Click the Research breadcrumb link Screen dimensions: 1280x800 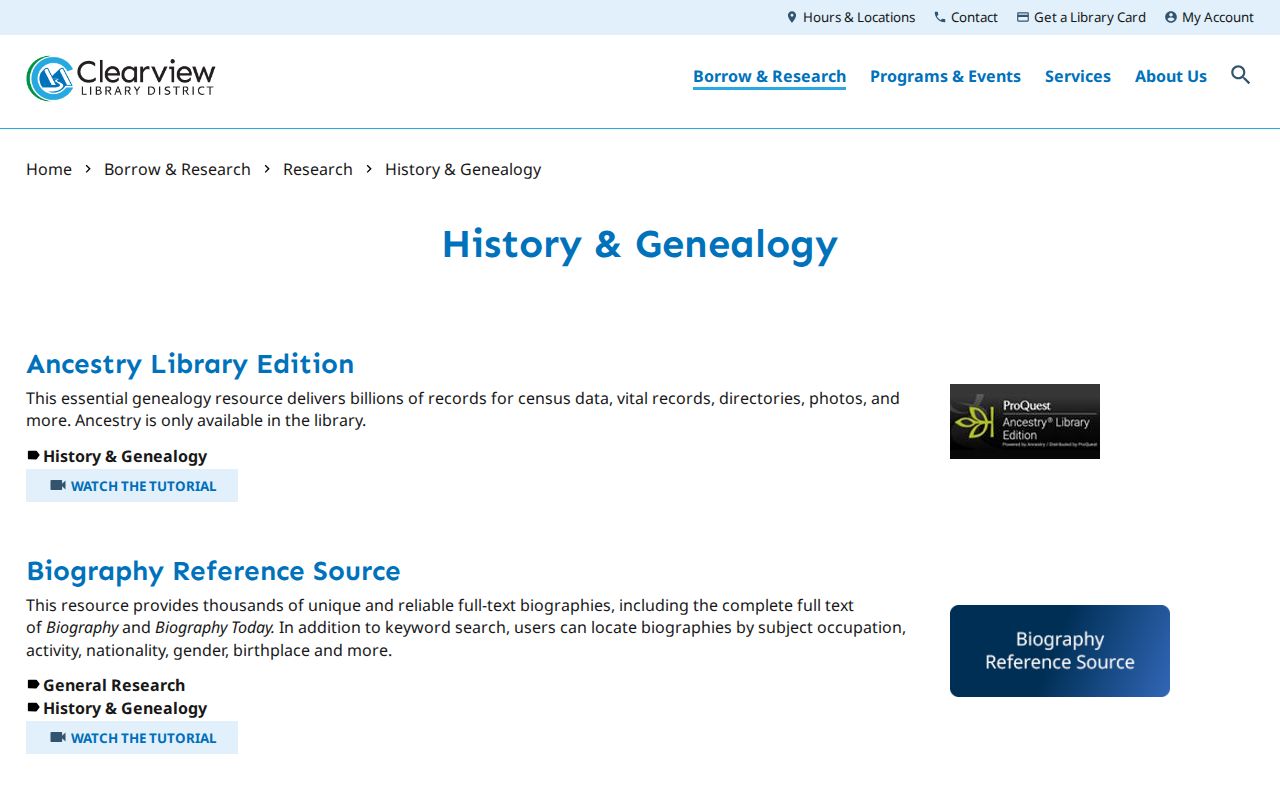point(318,169)
